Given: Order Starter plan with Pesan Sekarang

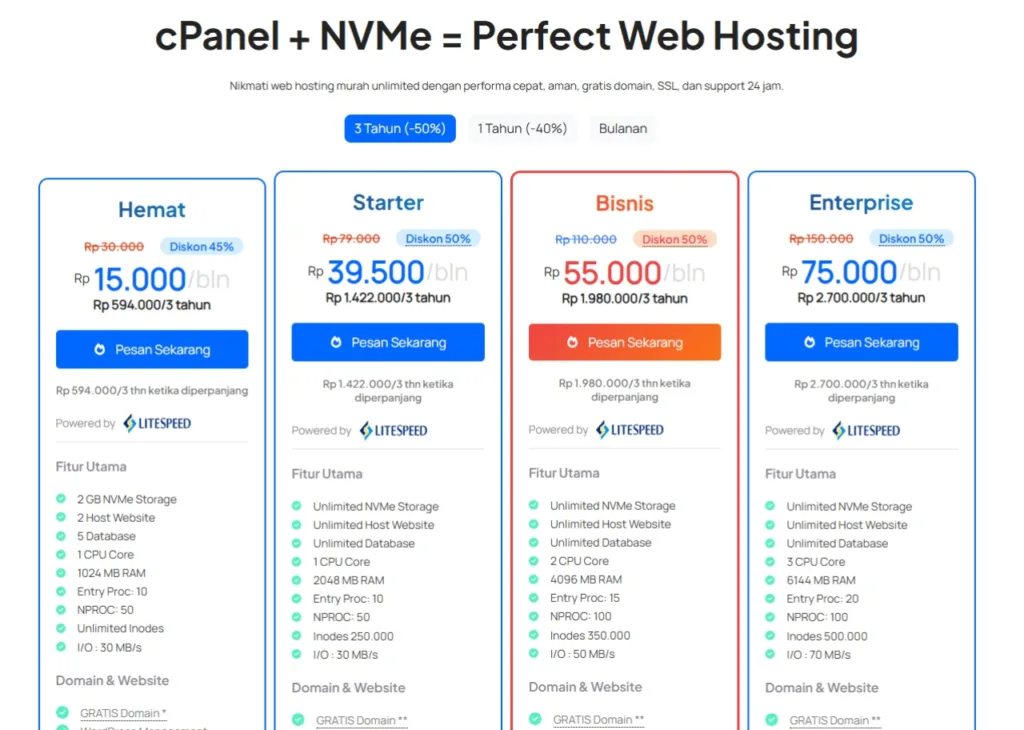Looking at the screenshot, I should pos(388,342).
